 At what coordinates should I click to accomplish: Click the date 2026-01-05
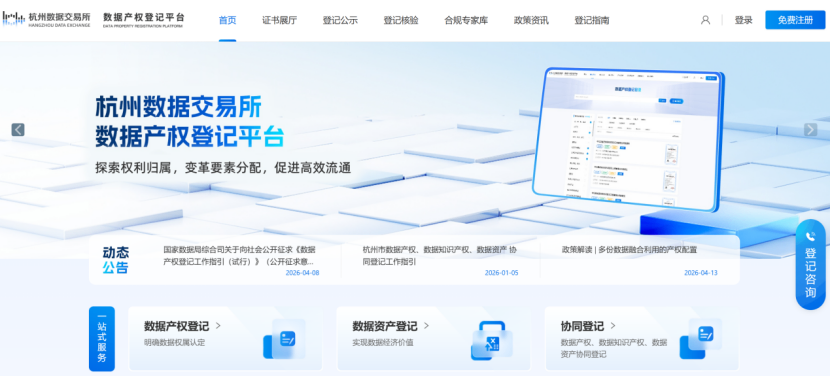[501, 273]
